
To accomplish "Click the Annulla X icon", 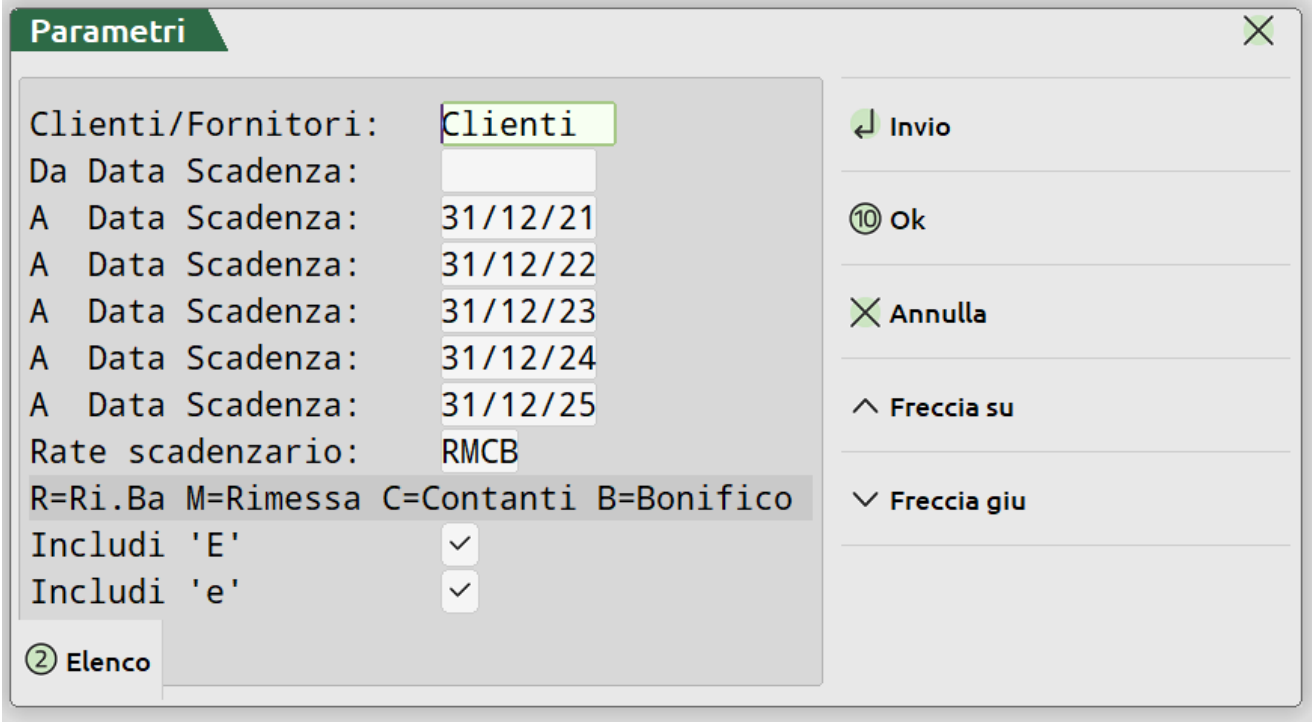I will (x=862, y=314).
